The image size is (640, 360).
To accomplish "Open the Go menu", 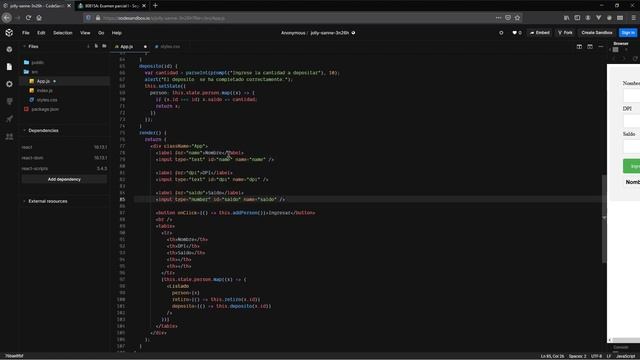I will (101, 33).
